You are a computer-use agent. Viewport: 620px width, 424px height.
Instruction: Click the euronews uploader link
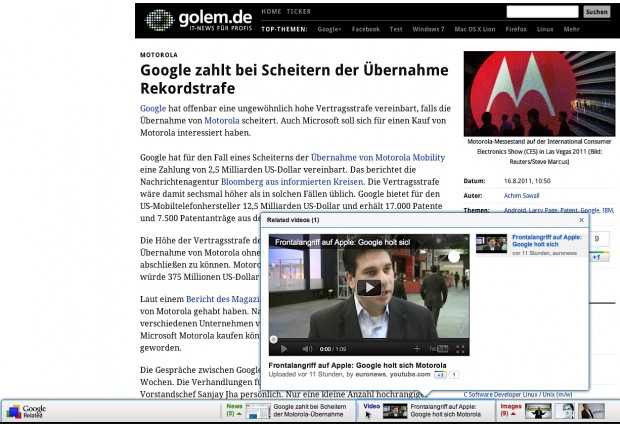click(370, 374)
